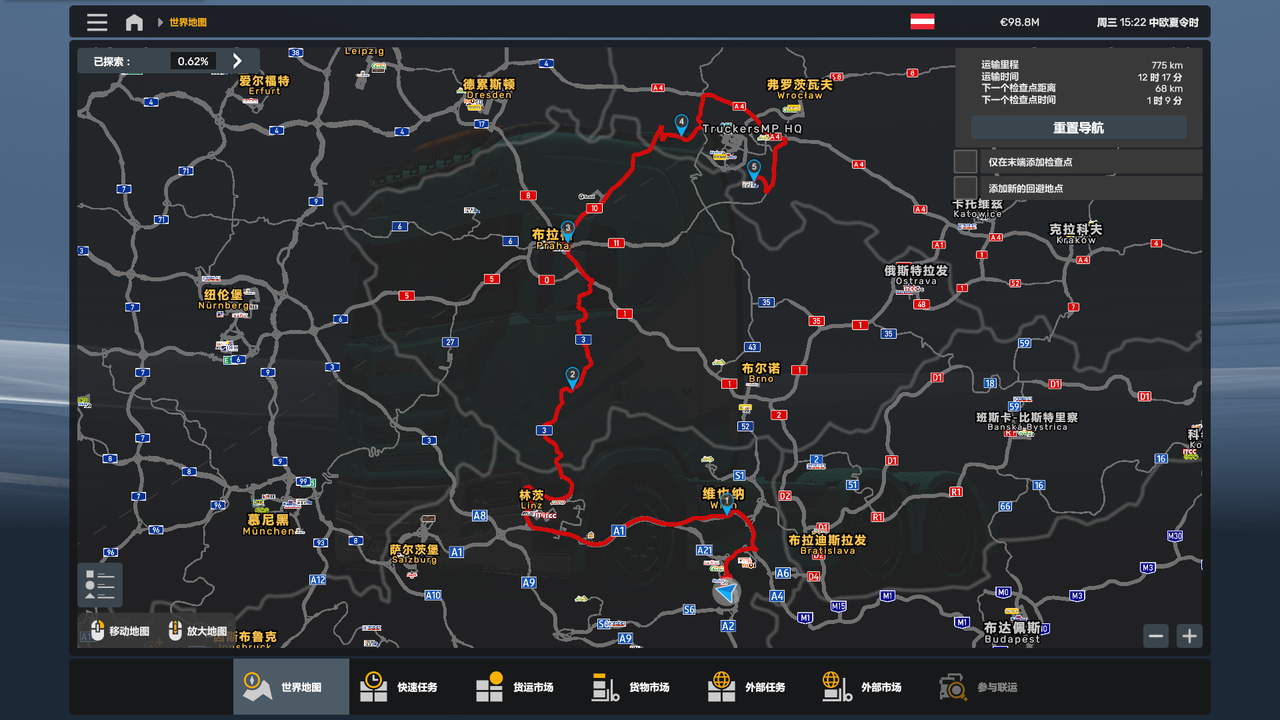Click the 775 km route distance value
This screenshot has width=1280, height=720.
tap(1167, 65)
